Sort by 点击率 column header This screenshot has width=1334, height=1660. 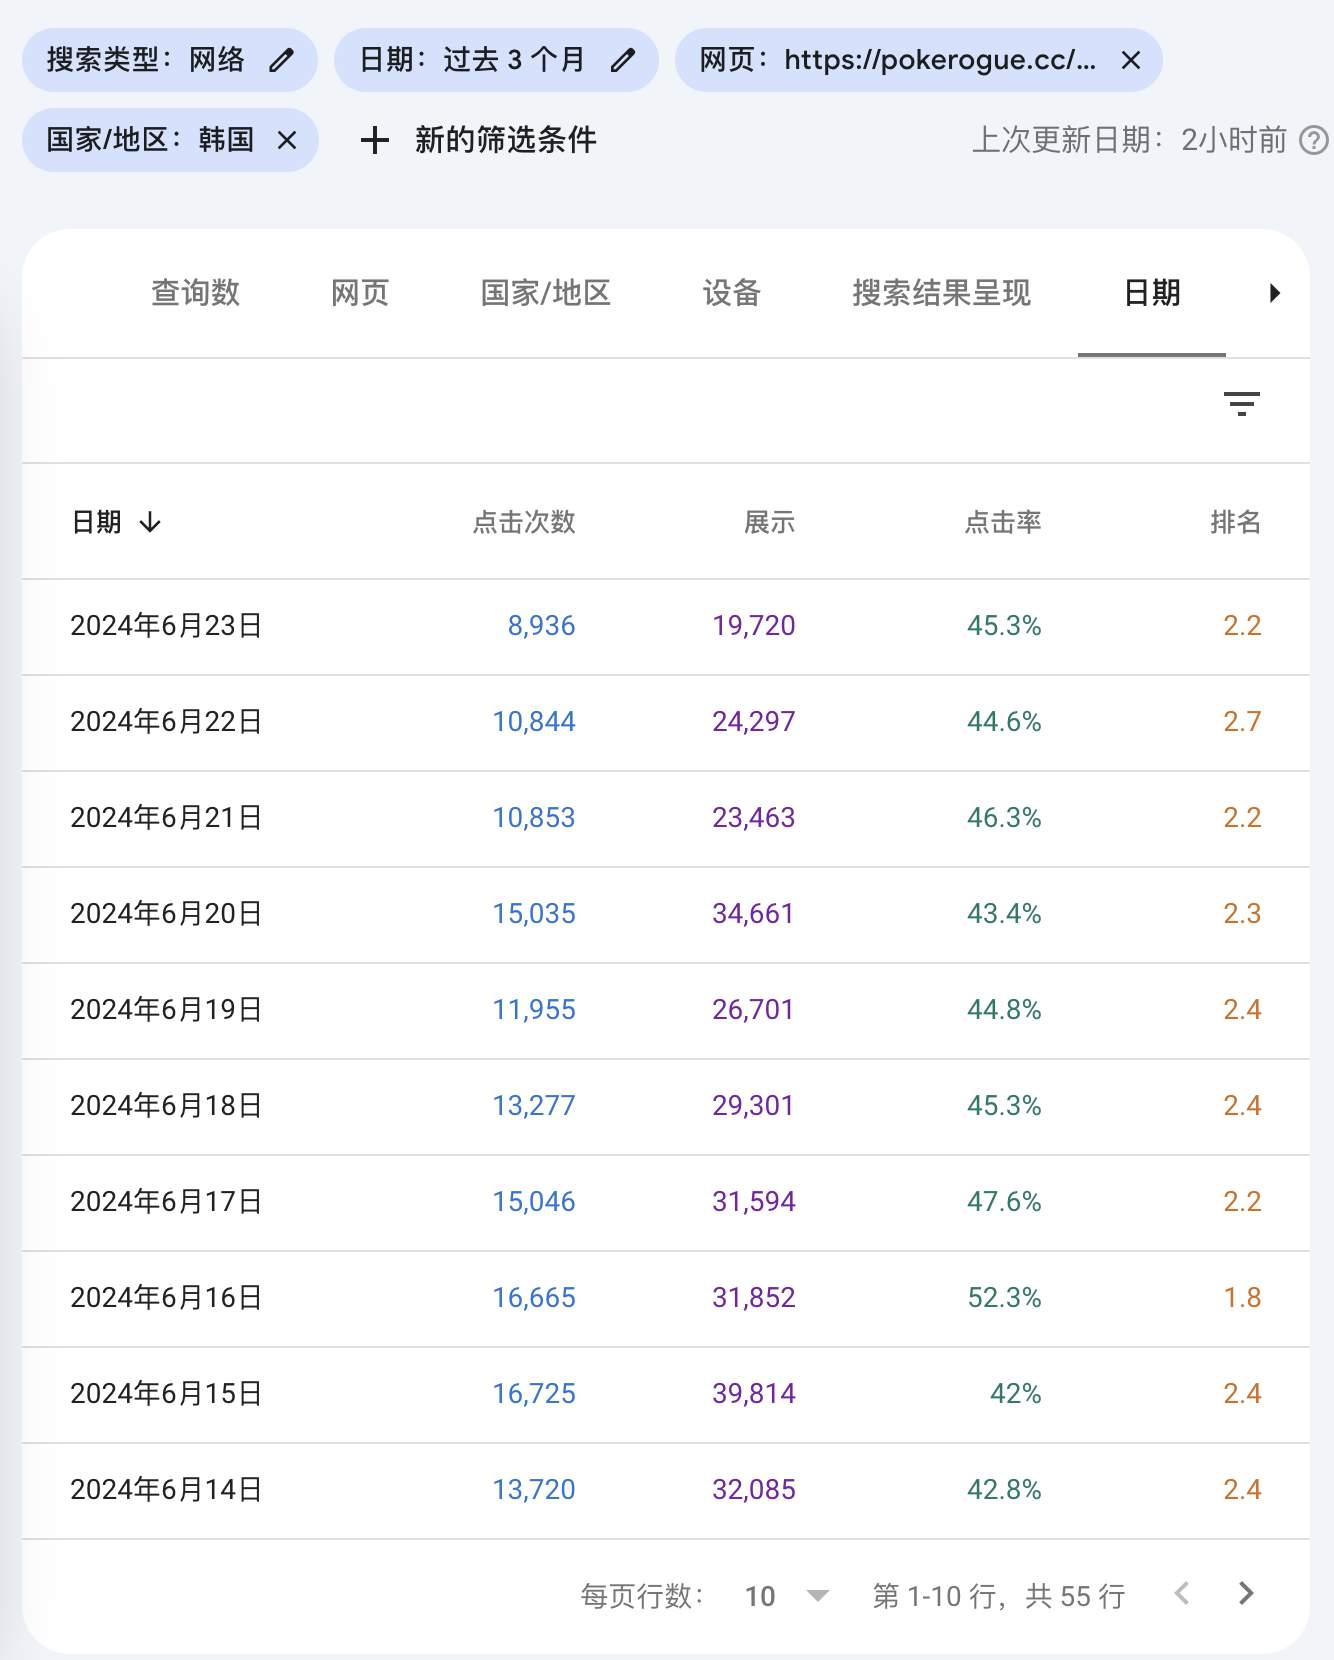[x=1003, y=522]
